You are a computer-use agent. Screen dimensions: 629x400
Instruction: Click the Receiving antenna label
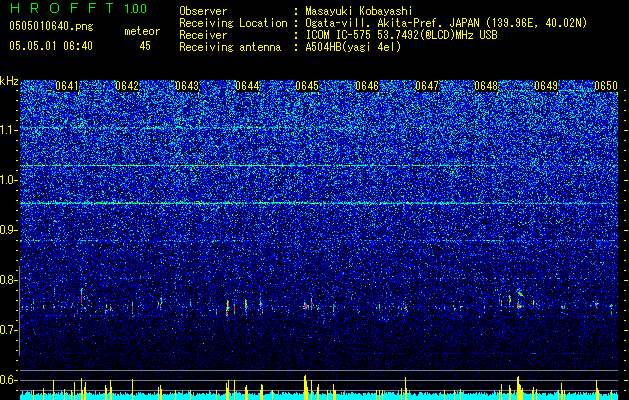[x=230, y=47]
